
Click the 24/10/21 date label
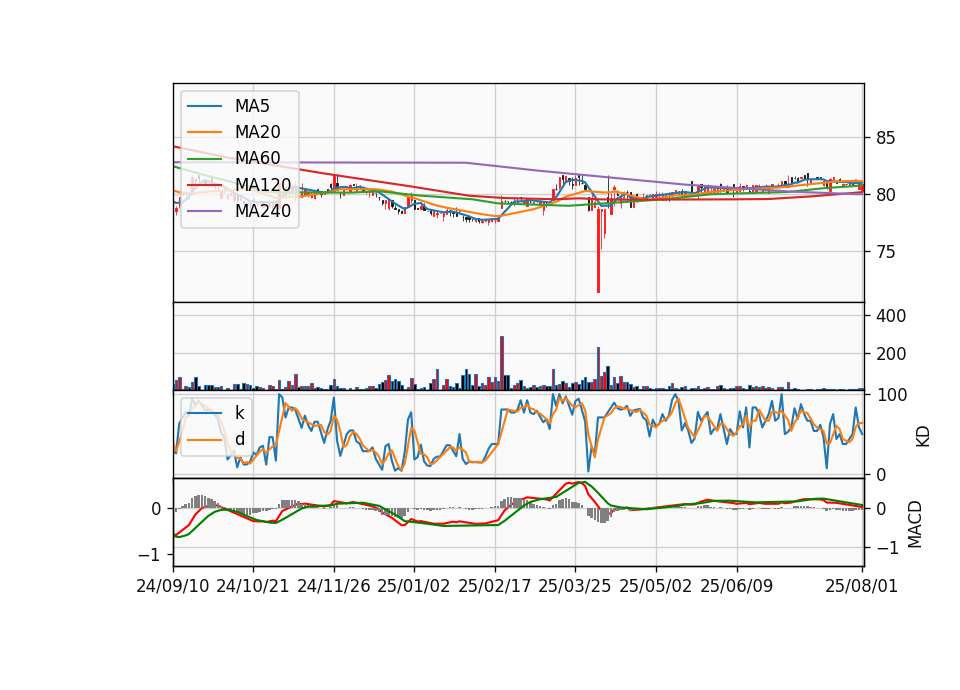click(253, 586)
